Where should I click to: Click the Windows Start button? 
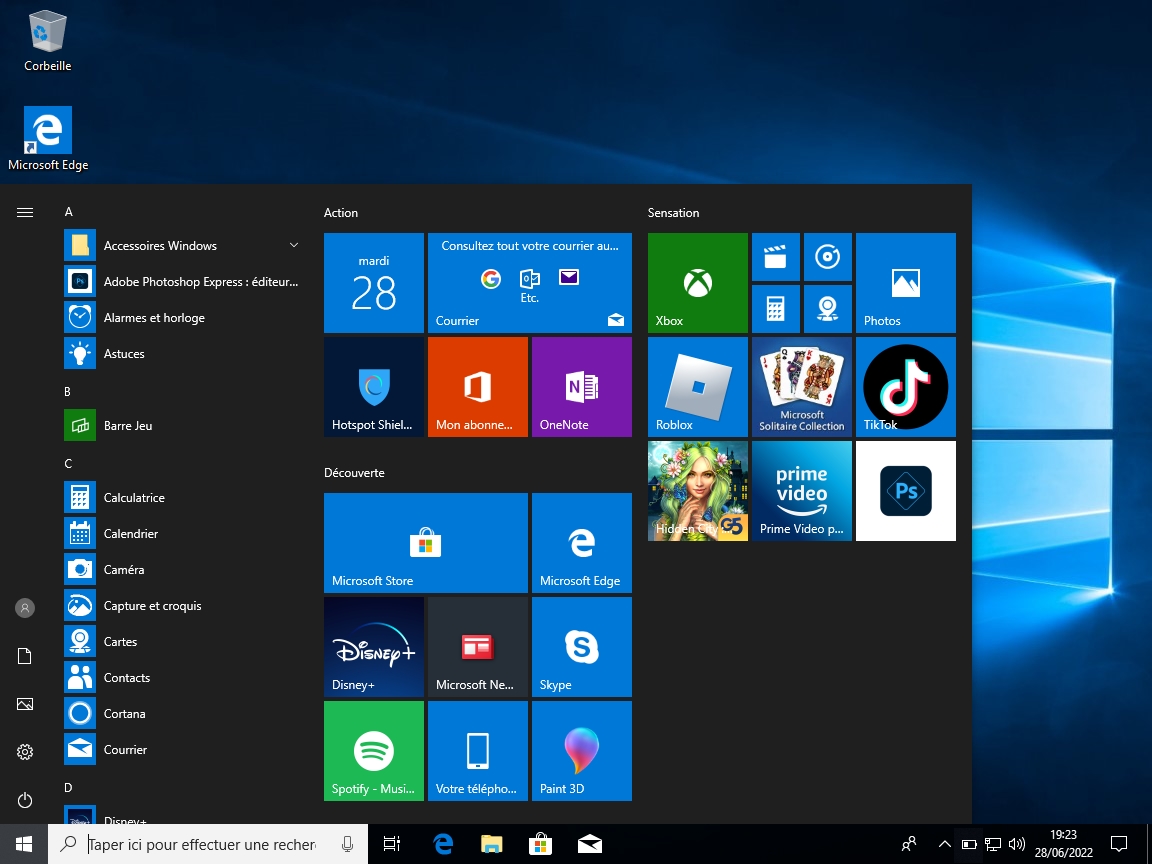tap(24, 844)
